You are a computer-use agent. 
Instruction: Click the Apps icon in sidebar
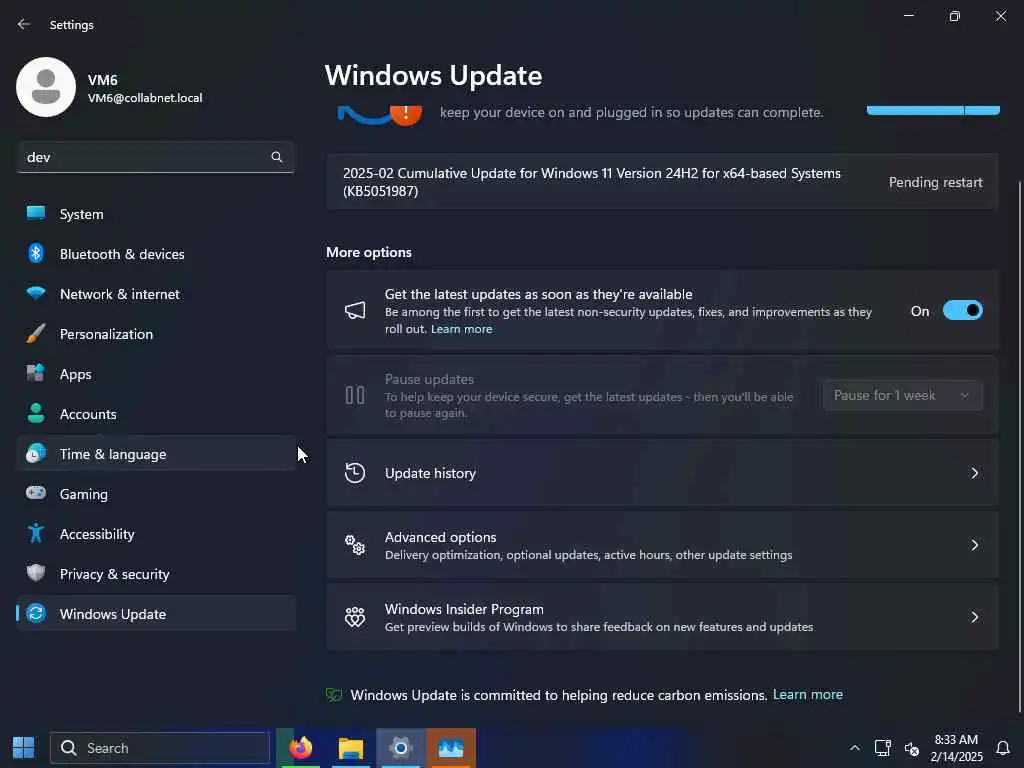pos(36,373)
